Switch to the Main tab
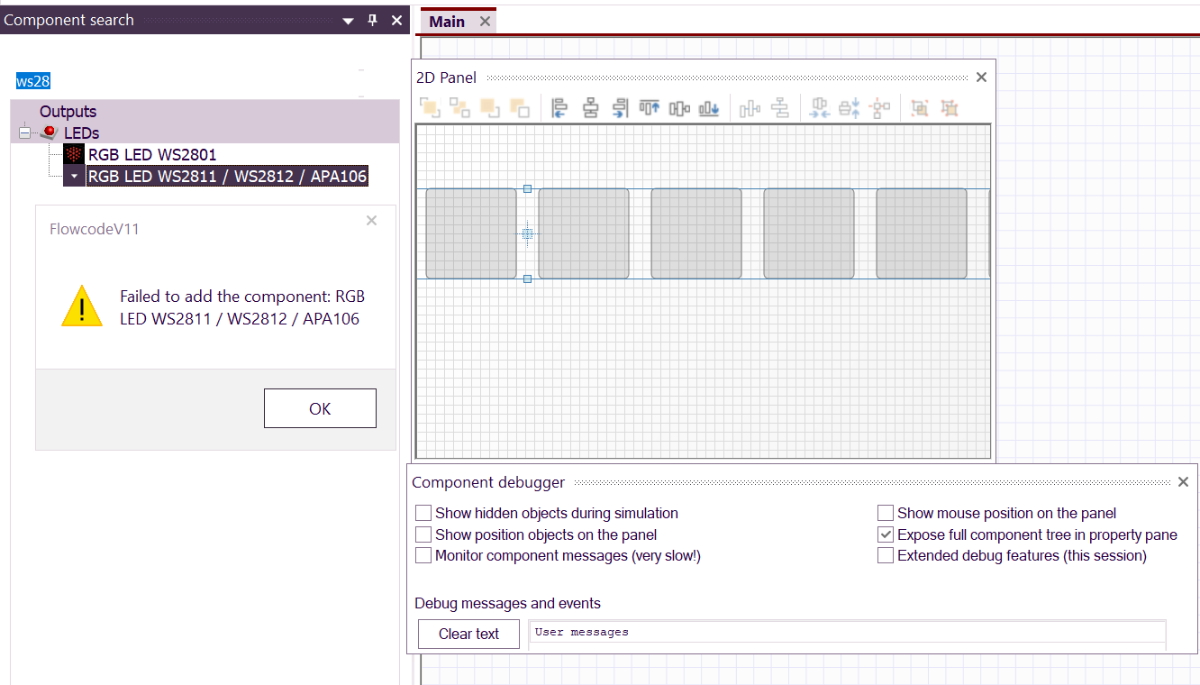The width and height of the screenshot is (1200, 685). coord(446,21)
